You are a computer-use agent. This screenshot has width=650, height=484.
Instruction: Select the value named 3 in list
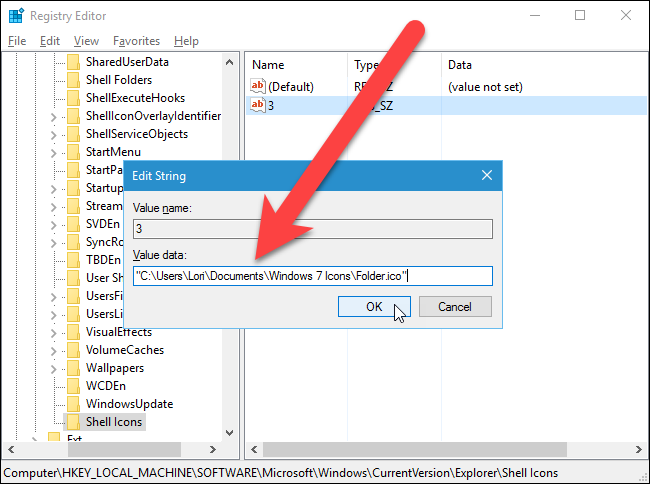271,106
